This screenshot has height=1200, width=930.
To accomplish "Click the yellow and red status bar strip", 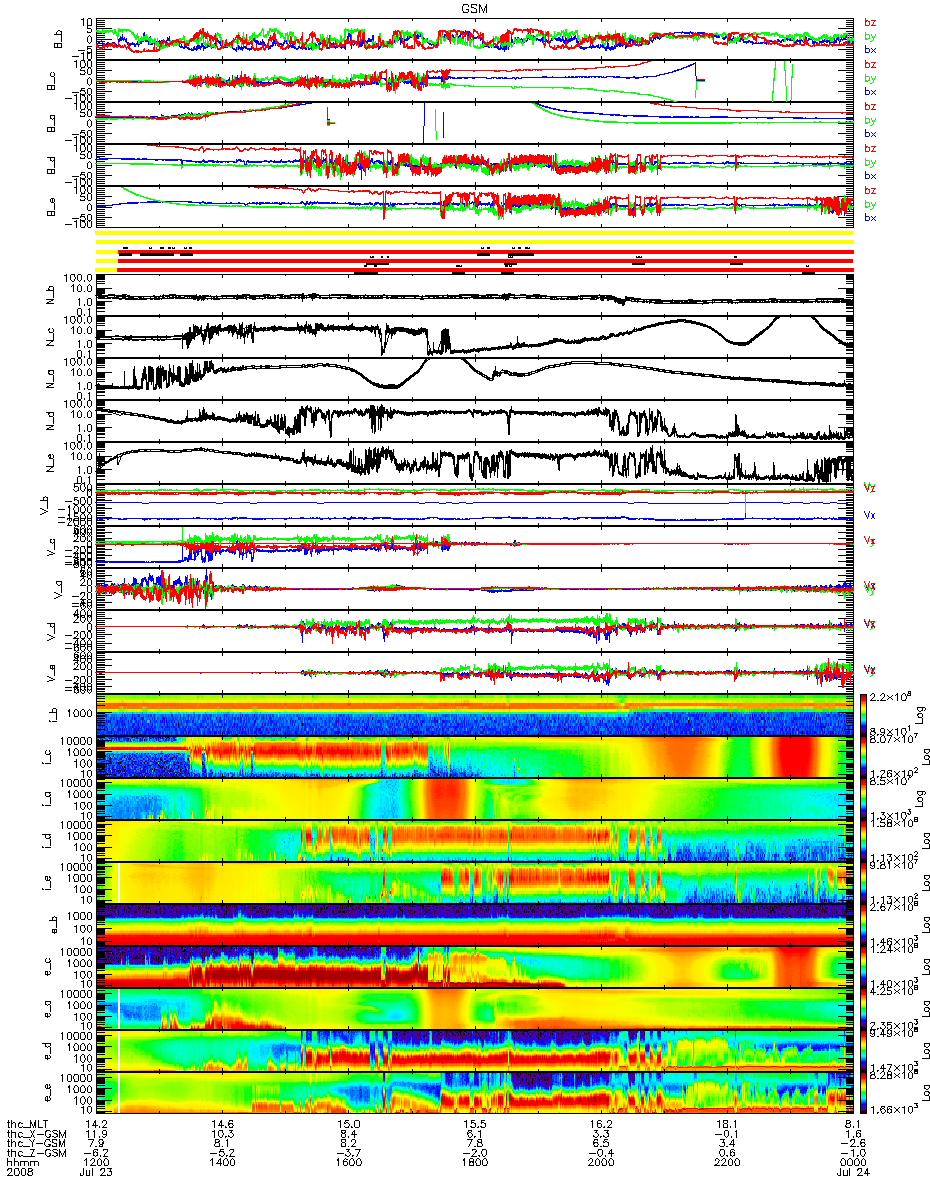I will pyautogui.click(x=474, y=252).
